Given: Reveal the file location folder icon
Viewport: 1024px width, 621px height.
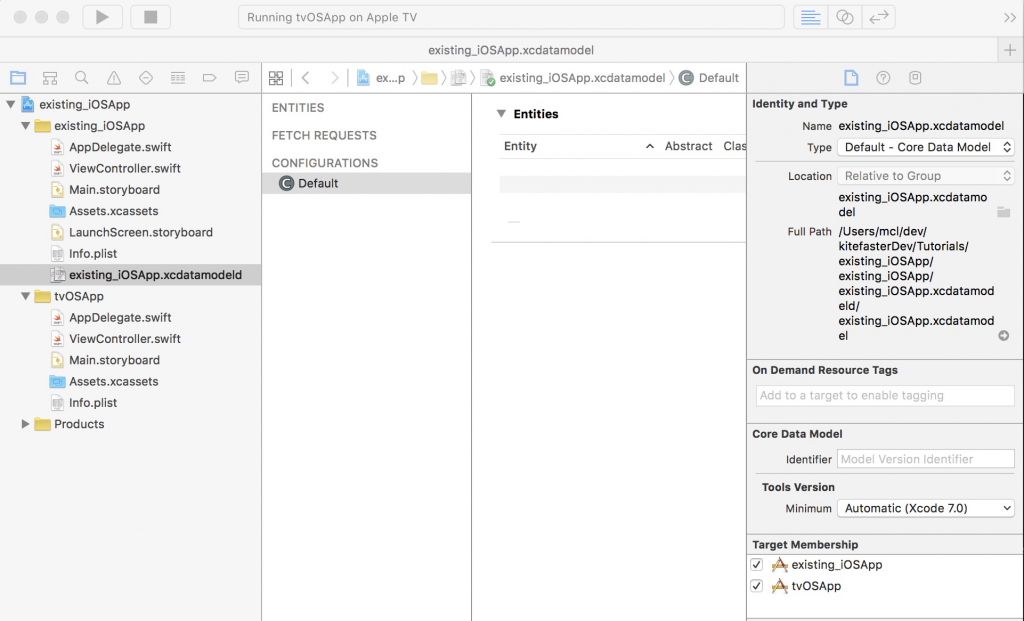Looking at the screenshot, I should pyautogui.click(x=1004, y=212).
